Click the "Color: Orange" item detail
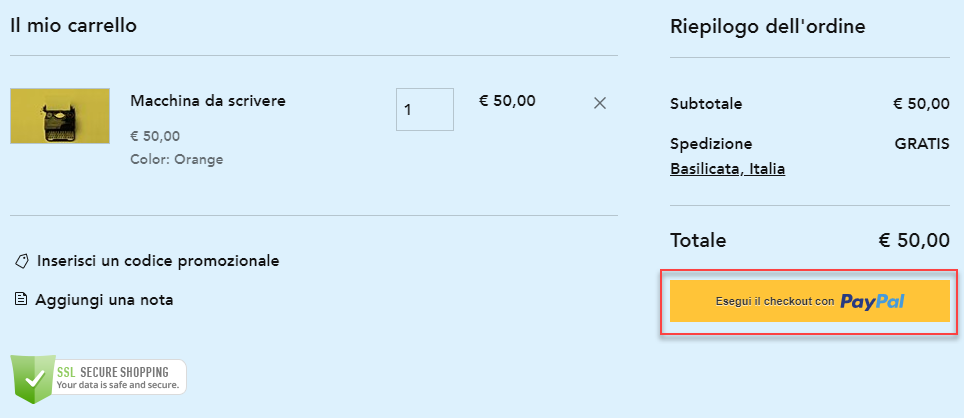964x418 pixels. [177, 159]
